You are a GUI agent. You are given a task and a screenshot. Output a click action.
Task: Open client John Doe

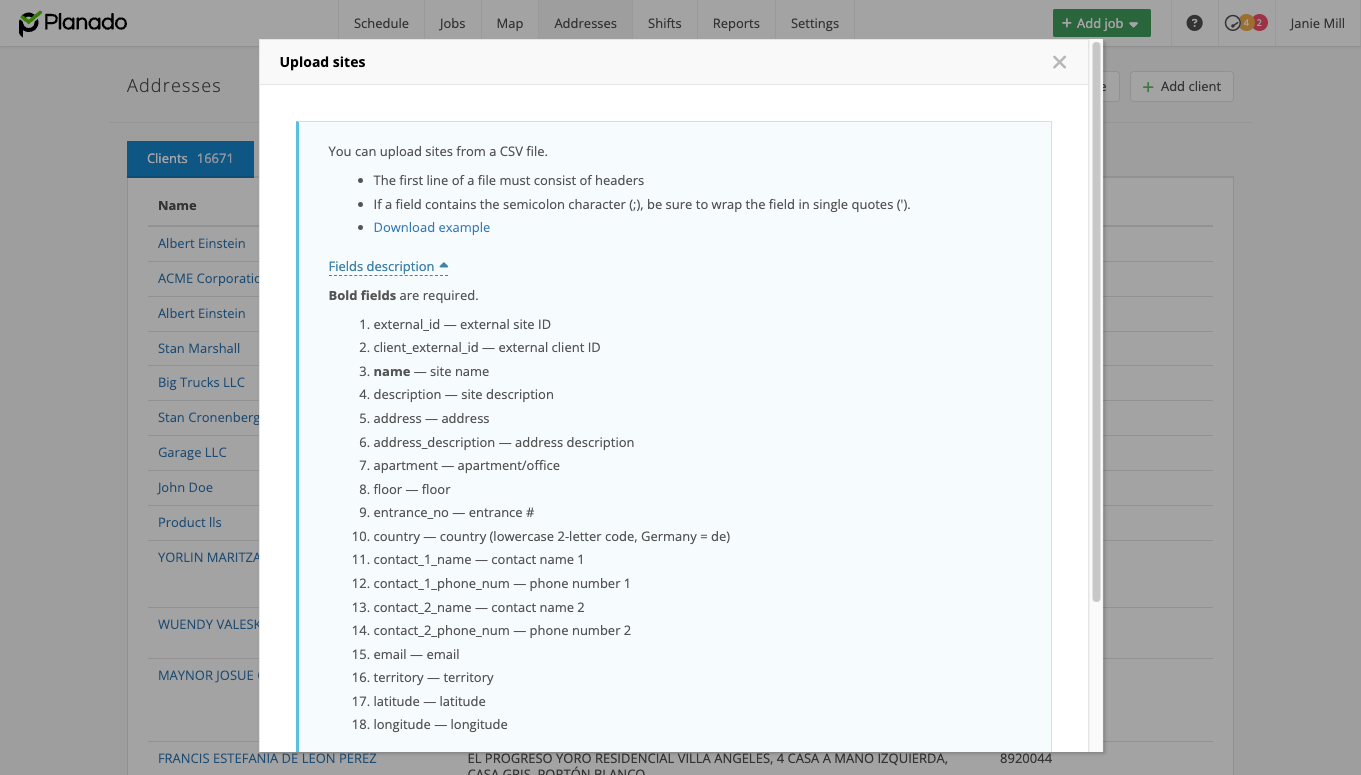click(x=185, y=487)
